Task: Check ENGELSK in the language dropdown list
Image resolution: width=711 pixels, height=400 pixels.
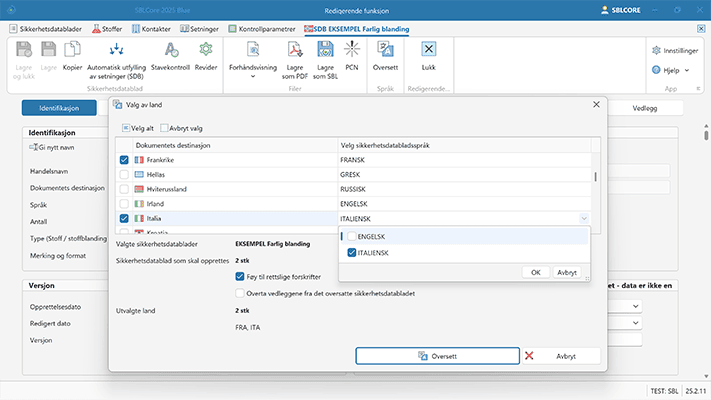Action: [353, 236]
